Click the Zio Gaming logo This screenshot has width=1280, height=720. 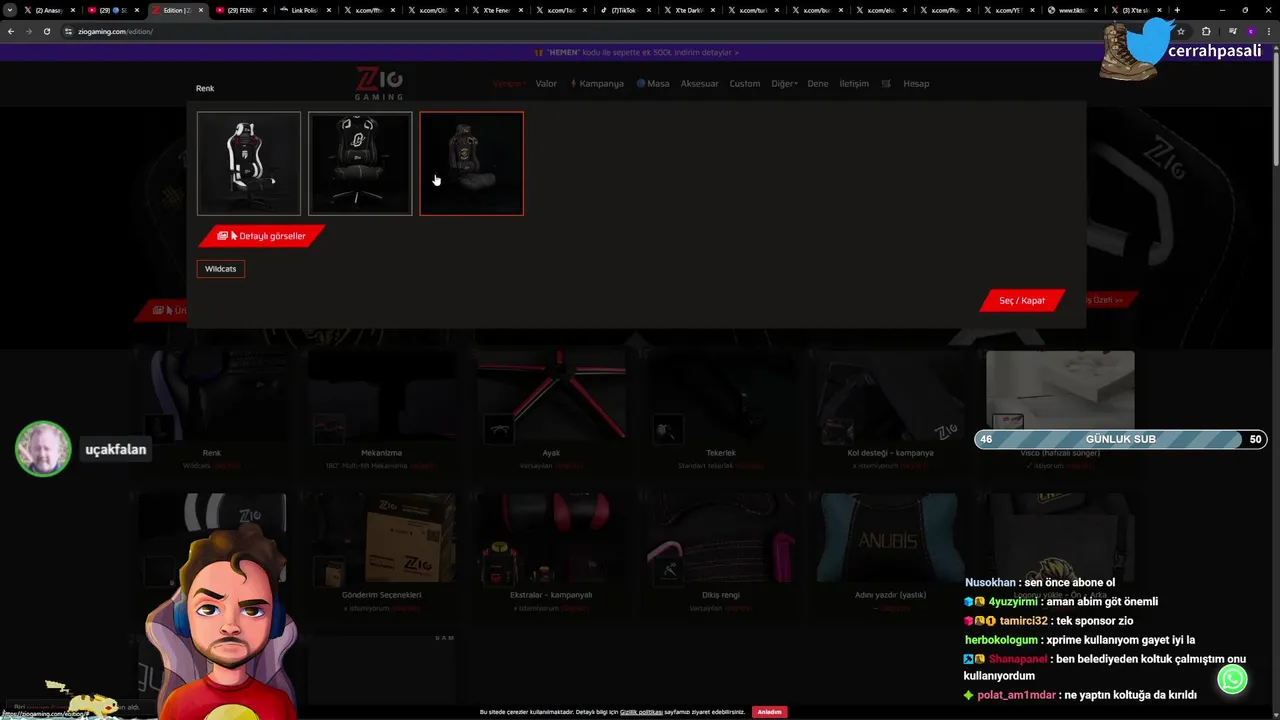[x=379, y=83]
